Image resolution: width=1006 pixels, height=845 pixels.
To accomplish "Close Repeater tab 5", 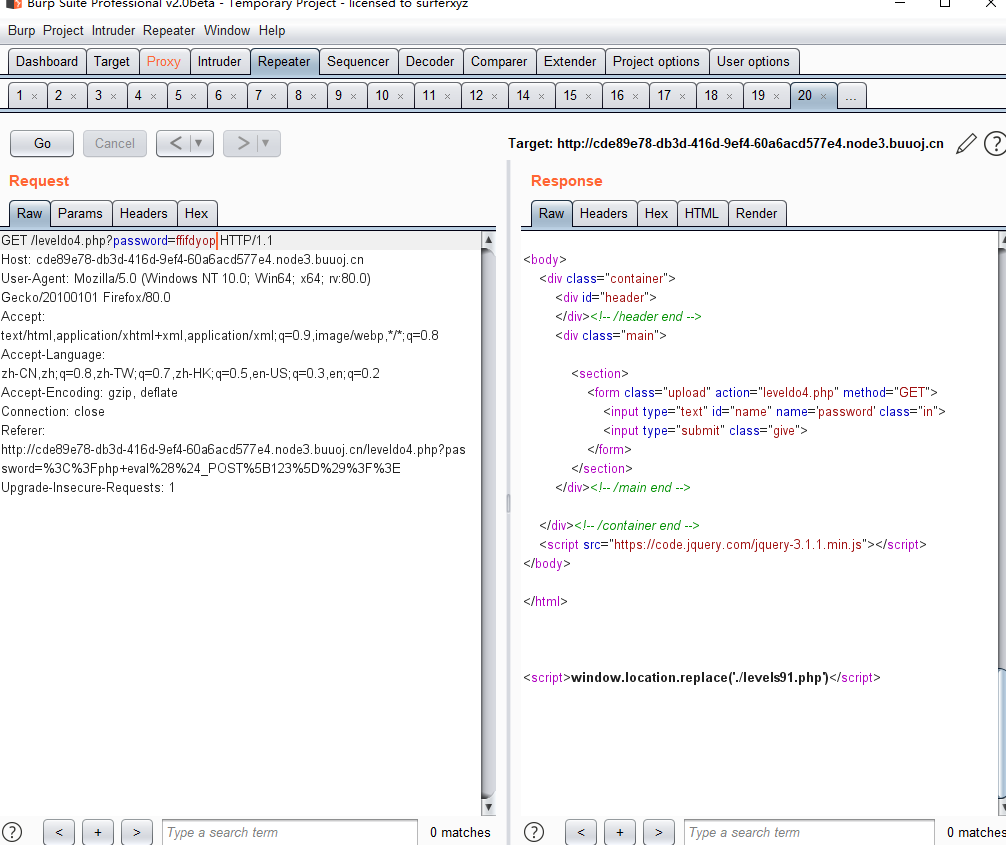I will 193,96.
